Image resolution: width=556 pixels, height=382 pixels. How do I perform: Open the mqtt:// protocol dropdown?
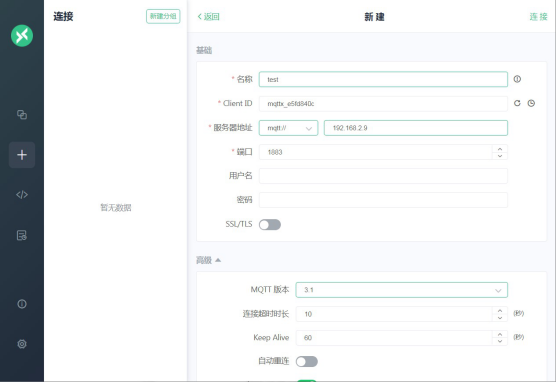point(288,128)
